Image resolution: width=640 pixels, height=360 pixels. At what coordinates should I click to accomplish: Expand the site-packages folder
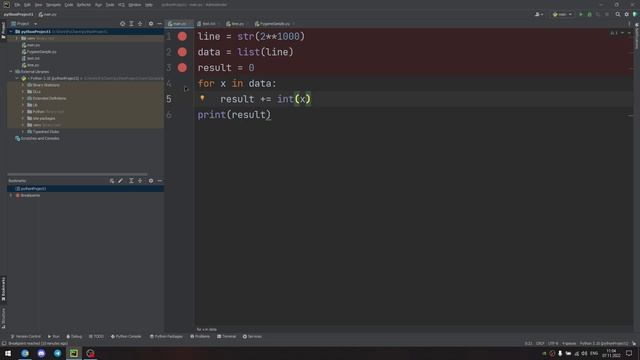[23, 118]
